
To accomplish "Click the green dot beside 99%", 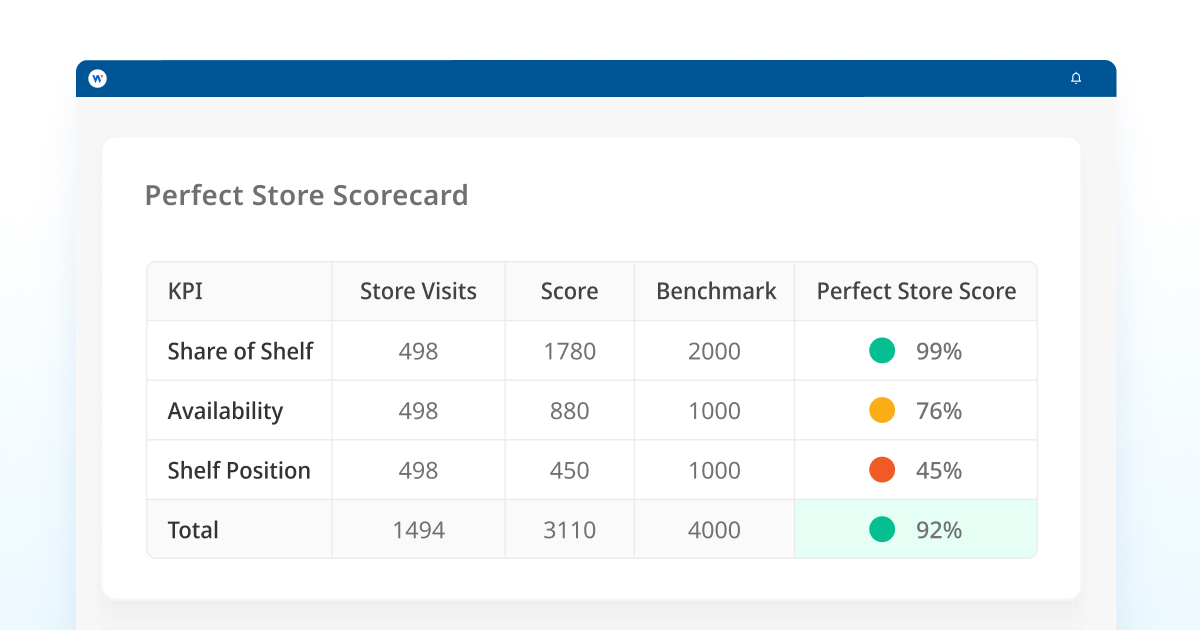I will click(882, 351).
